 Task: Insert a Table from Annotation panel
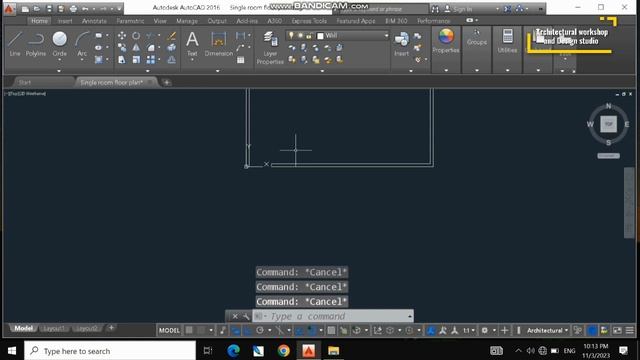click(x=241, y=60)
